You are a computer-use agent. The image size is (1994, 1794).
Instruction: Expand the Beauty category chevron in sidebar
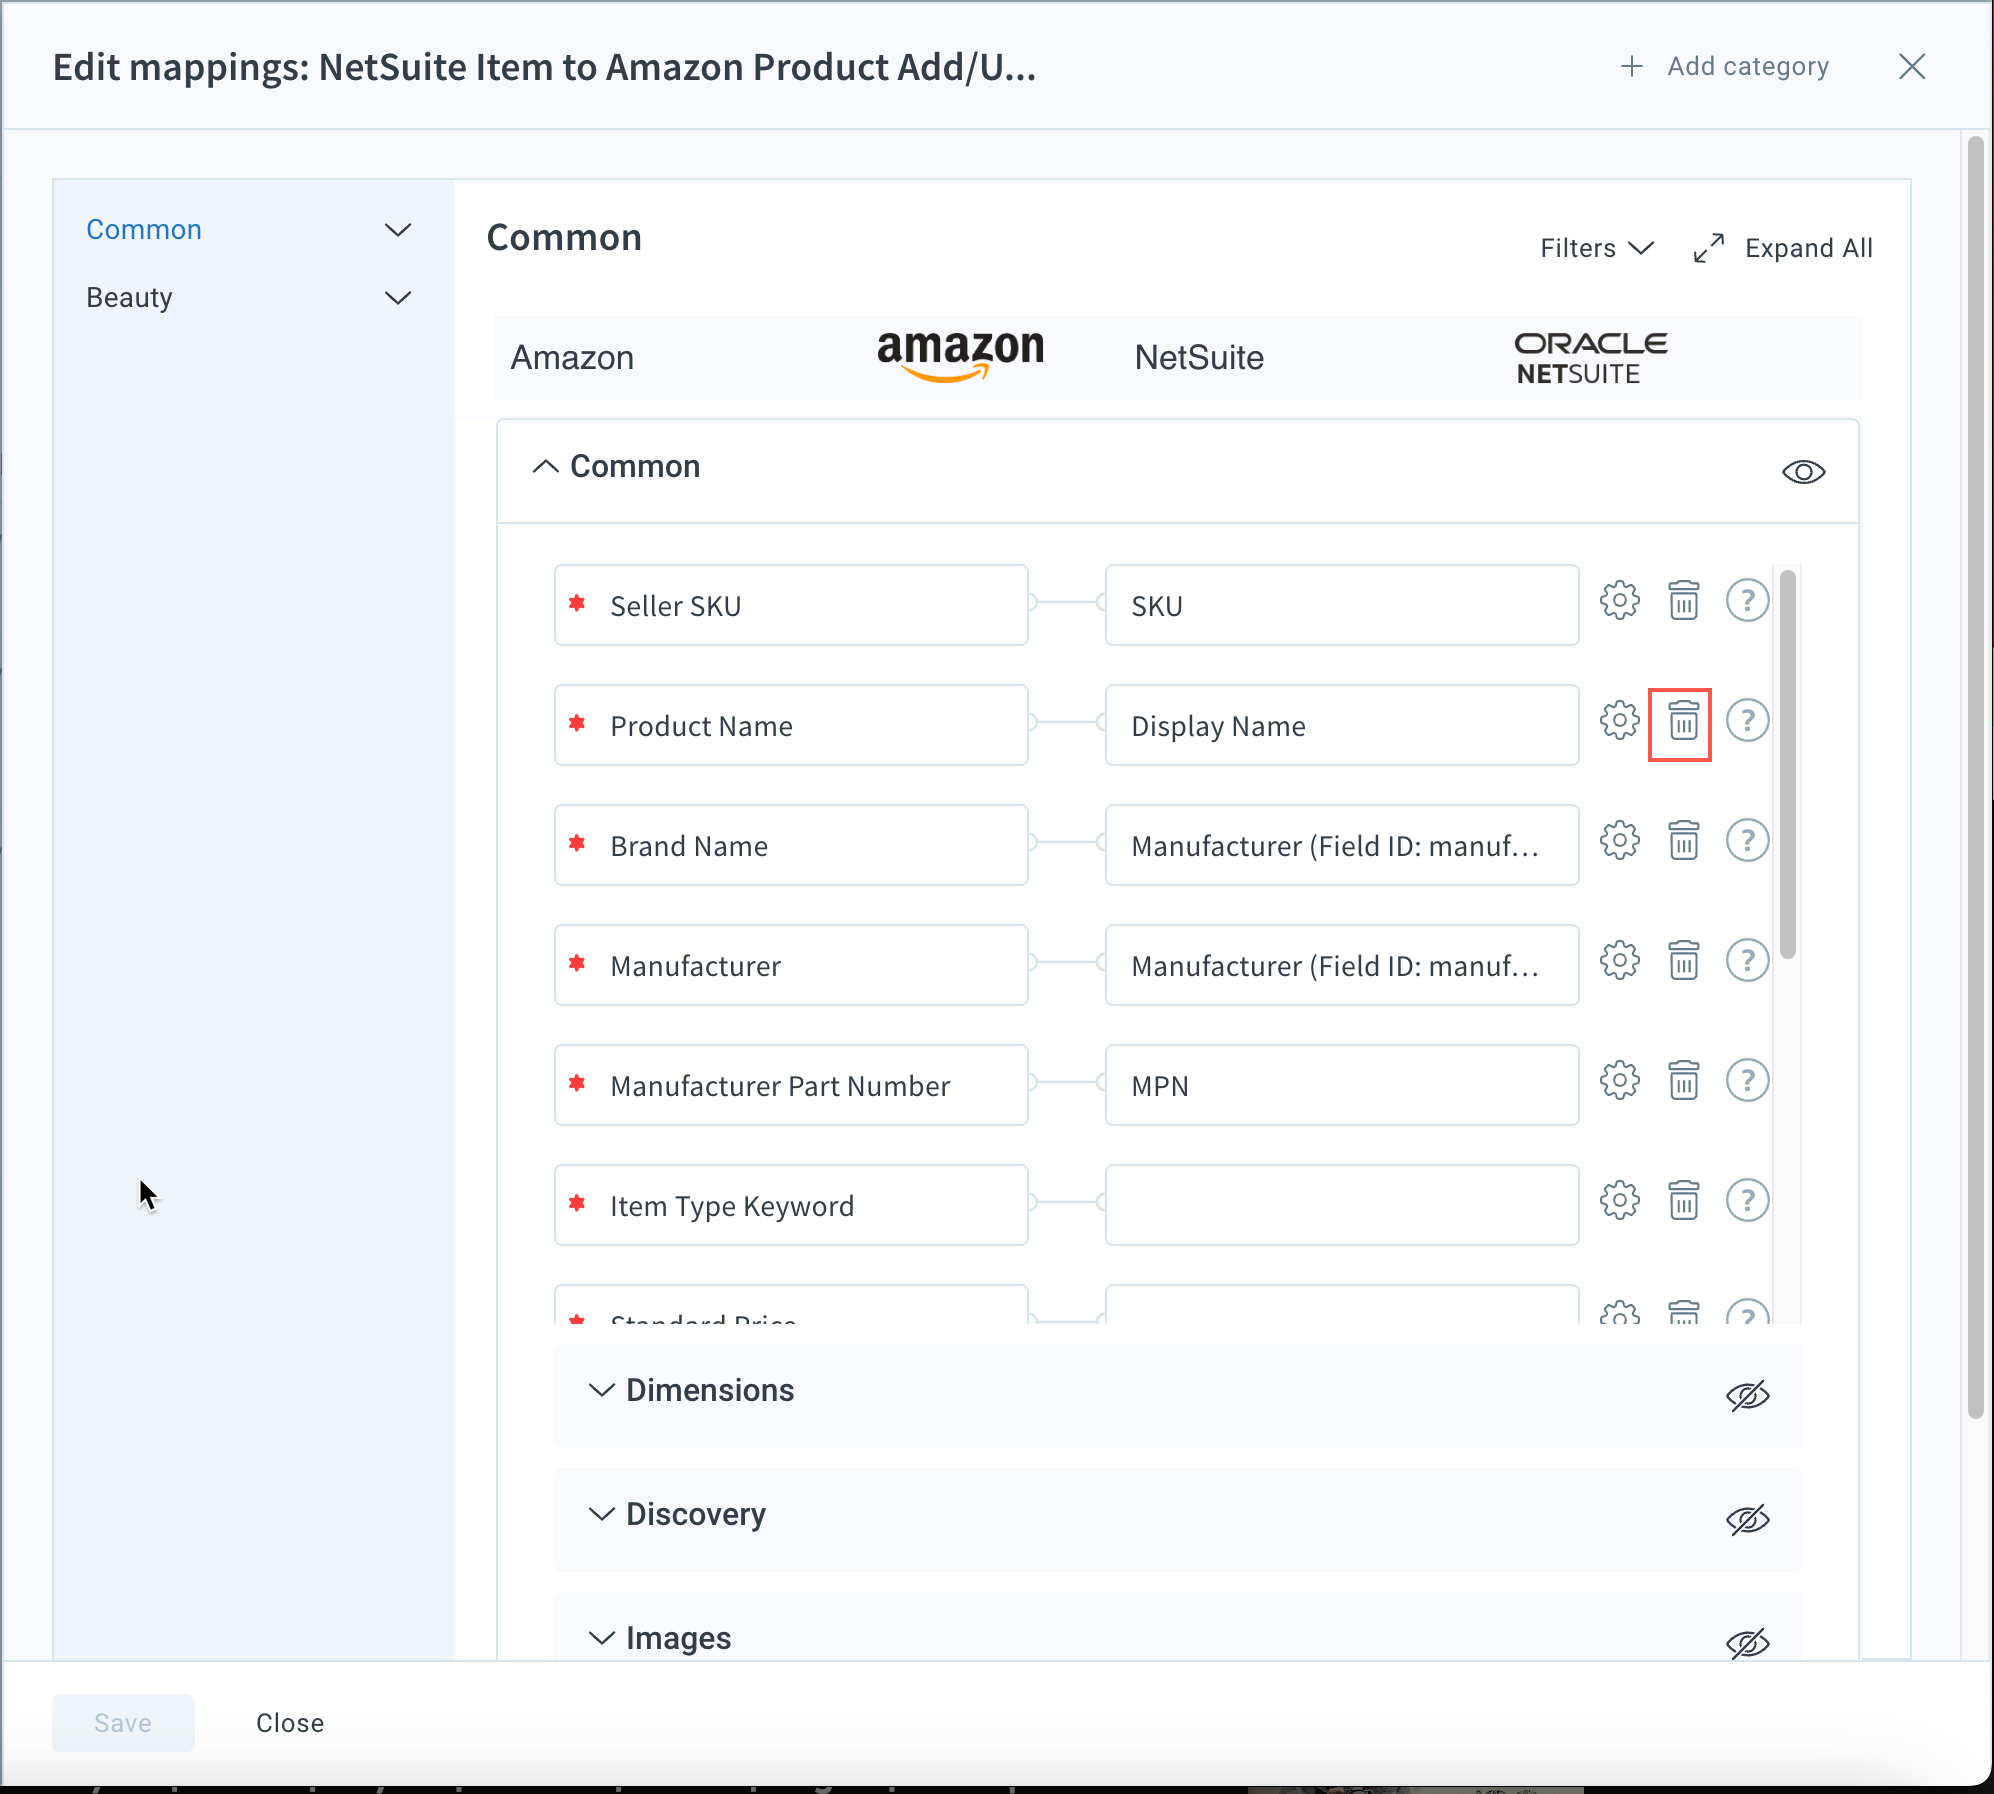[398, 298]
